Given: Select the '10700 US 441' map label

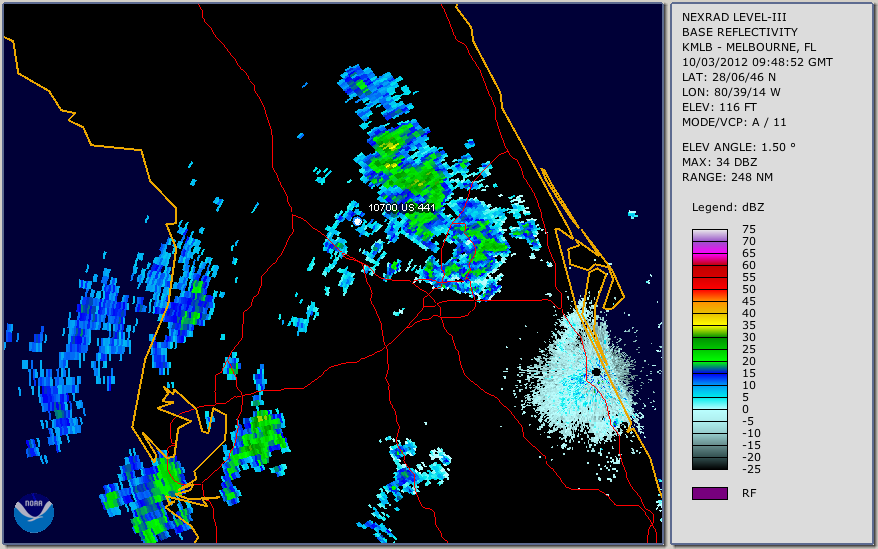Looking at the screenshot, I should 401,208.
